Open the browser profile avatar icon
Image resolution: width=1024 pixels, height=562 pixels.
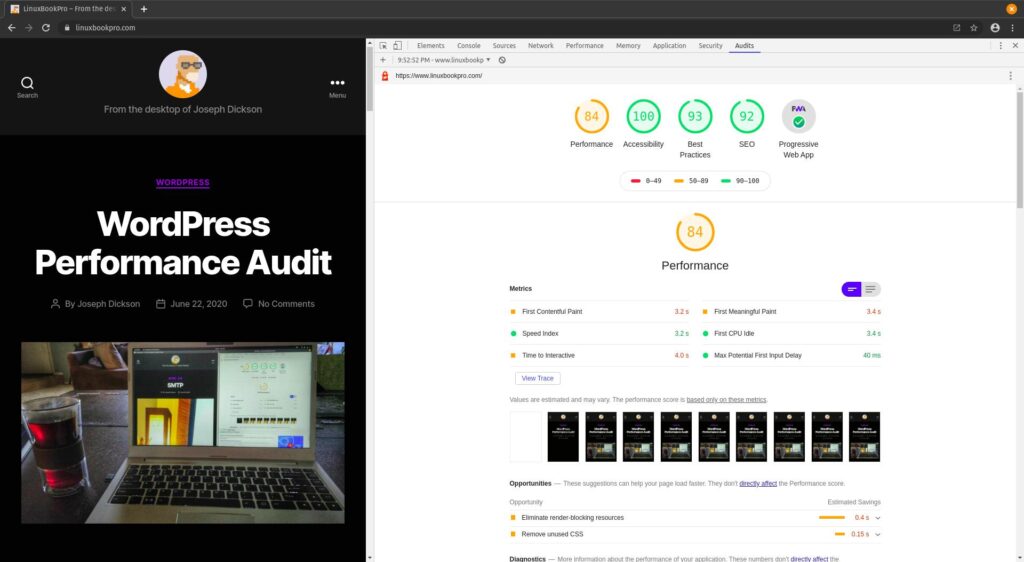[995, 28]
